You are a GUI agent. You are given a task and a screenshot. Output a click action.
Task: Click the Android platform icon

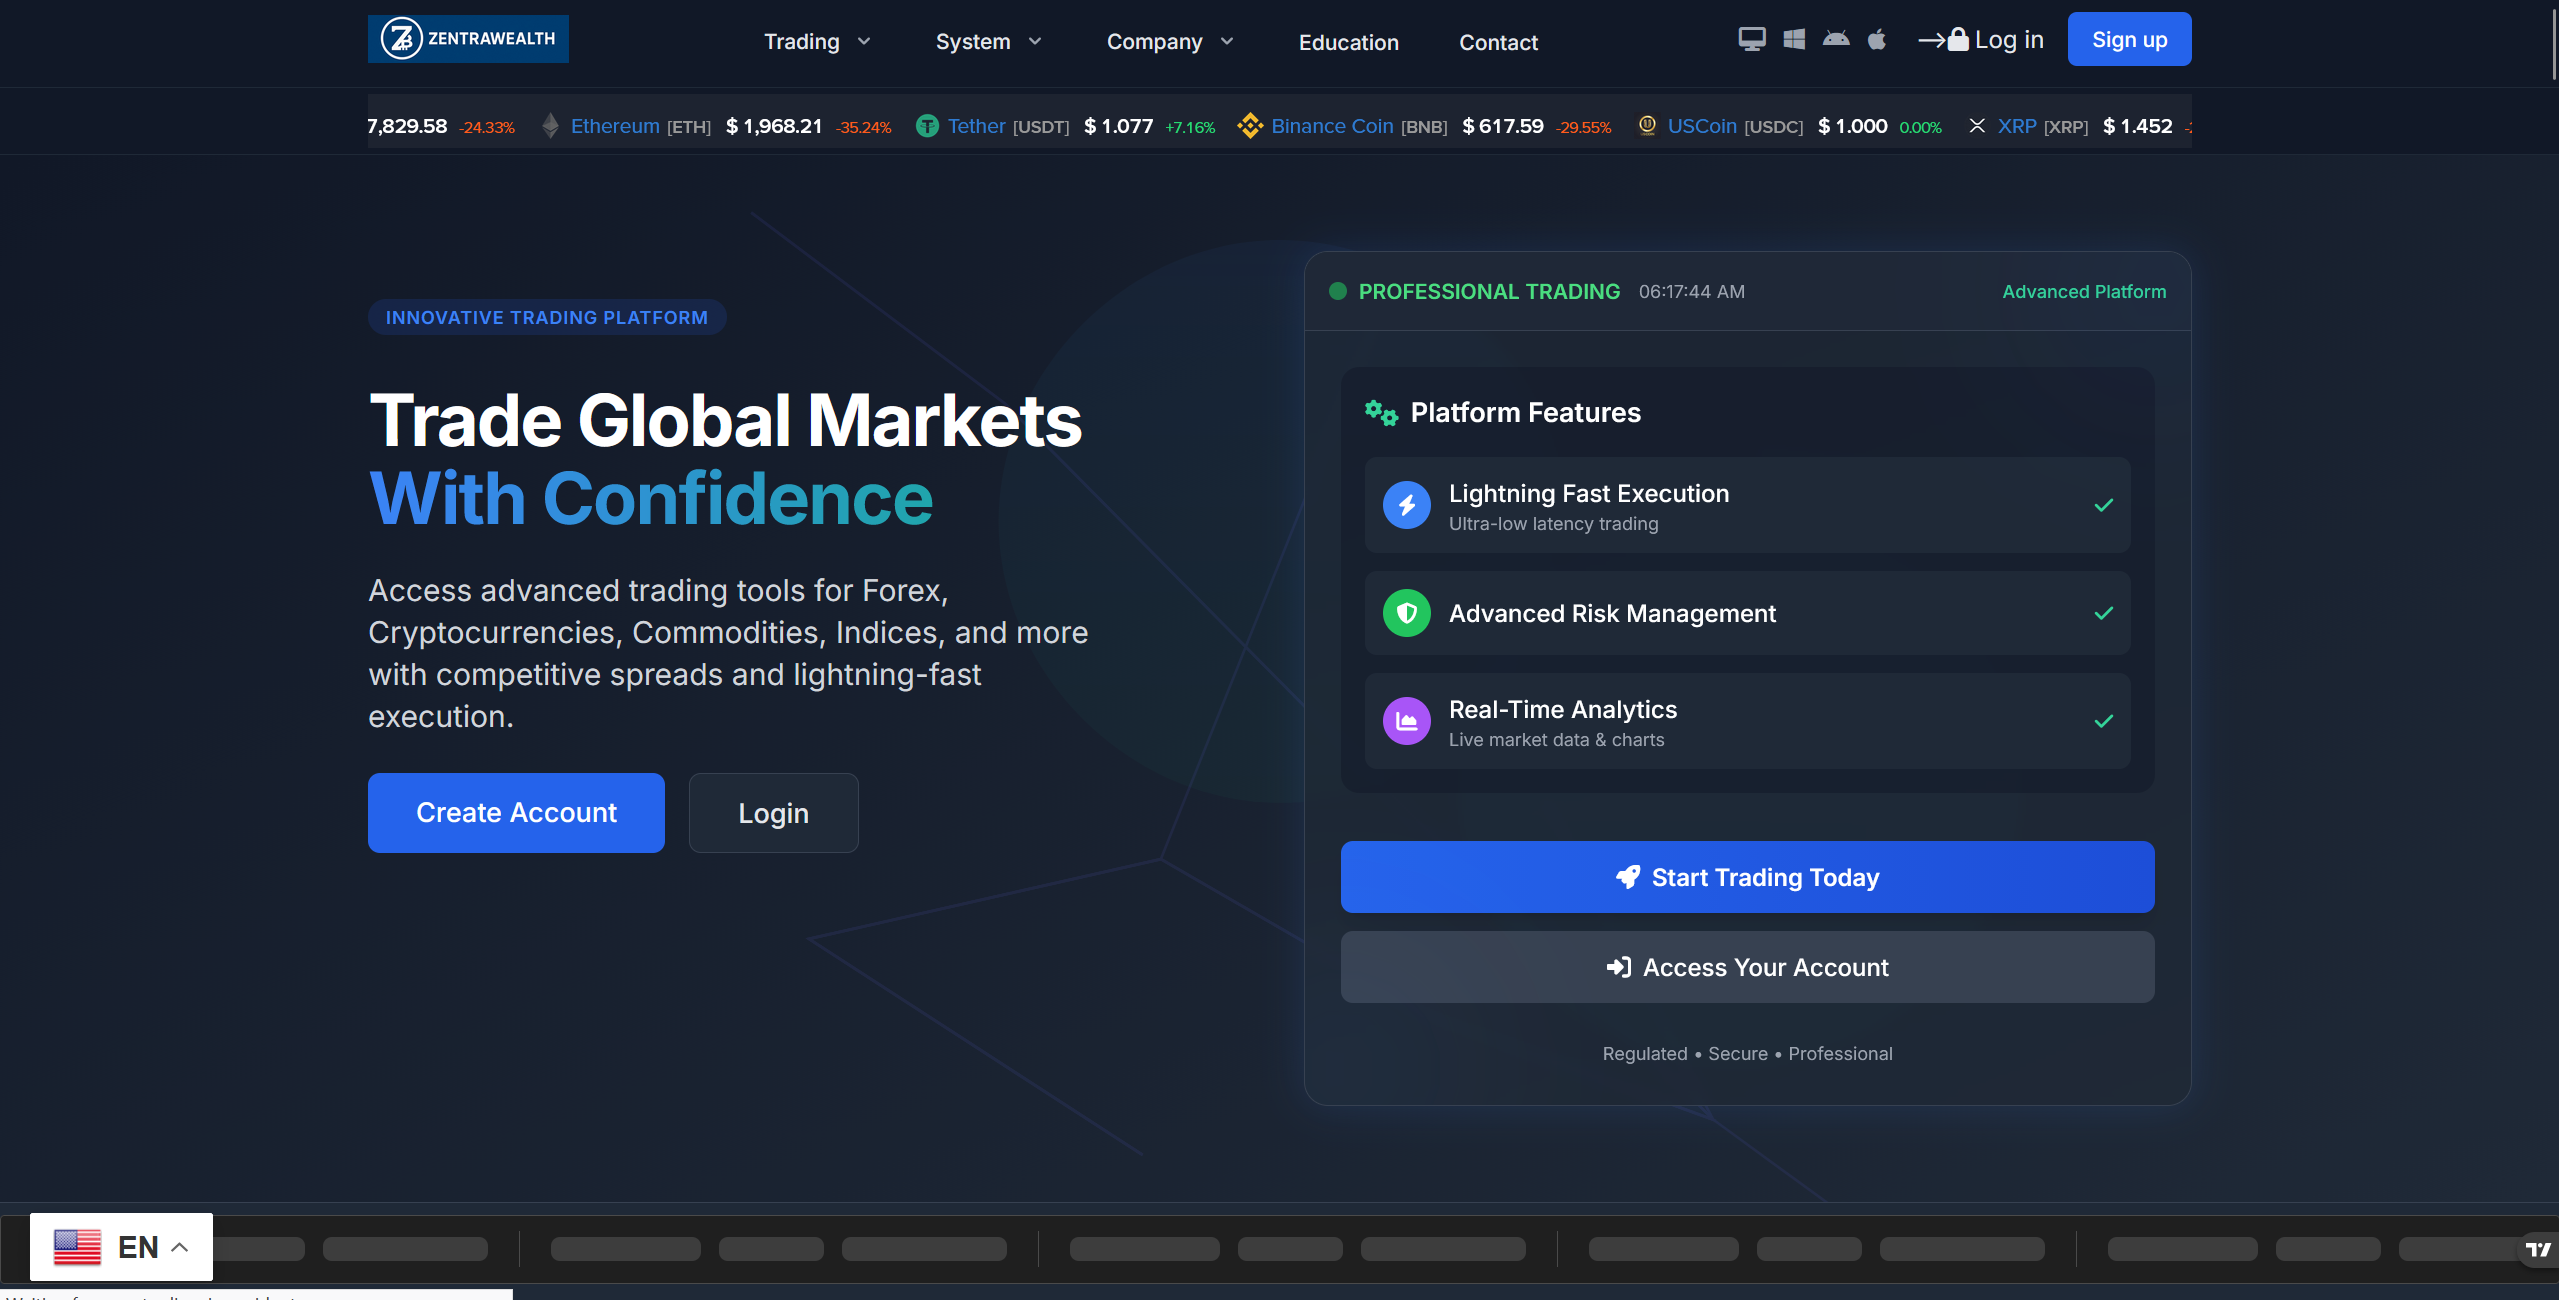pyautogui.click(x=1836, y=39)
